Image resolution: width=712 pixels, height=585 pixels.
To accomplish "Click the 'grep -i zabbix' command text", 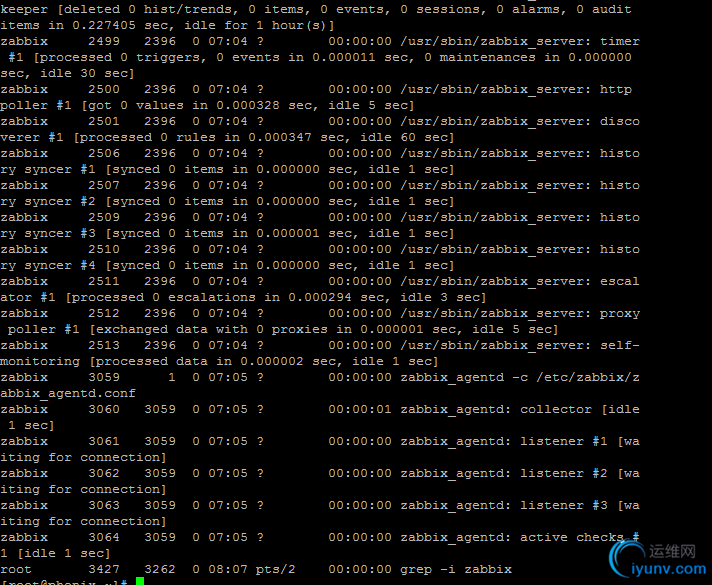I will pos(456,569).
